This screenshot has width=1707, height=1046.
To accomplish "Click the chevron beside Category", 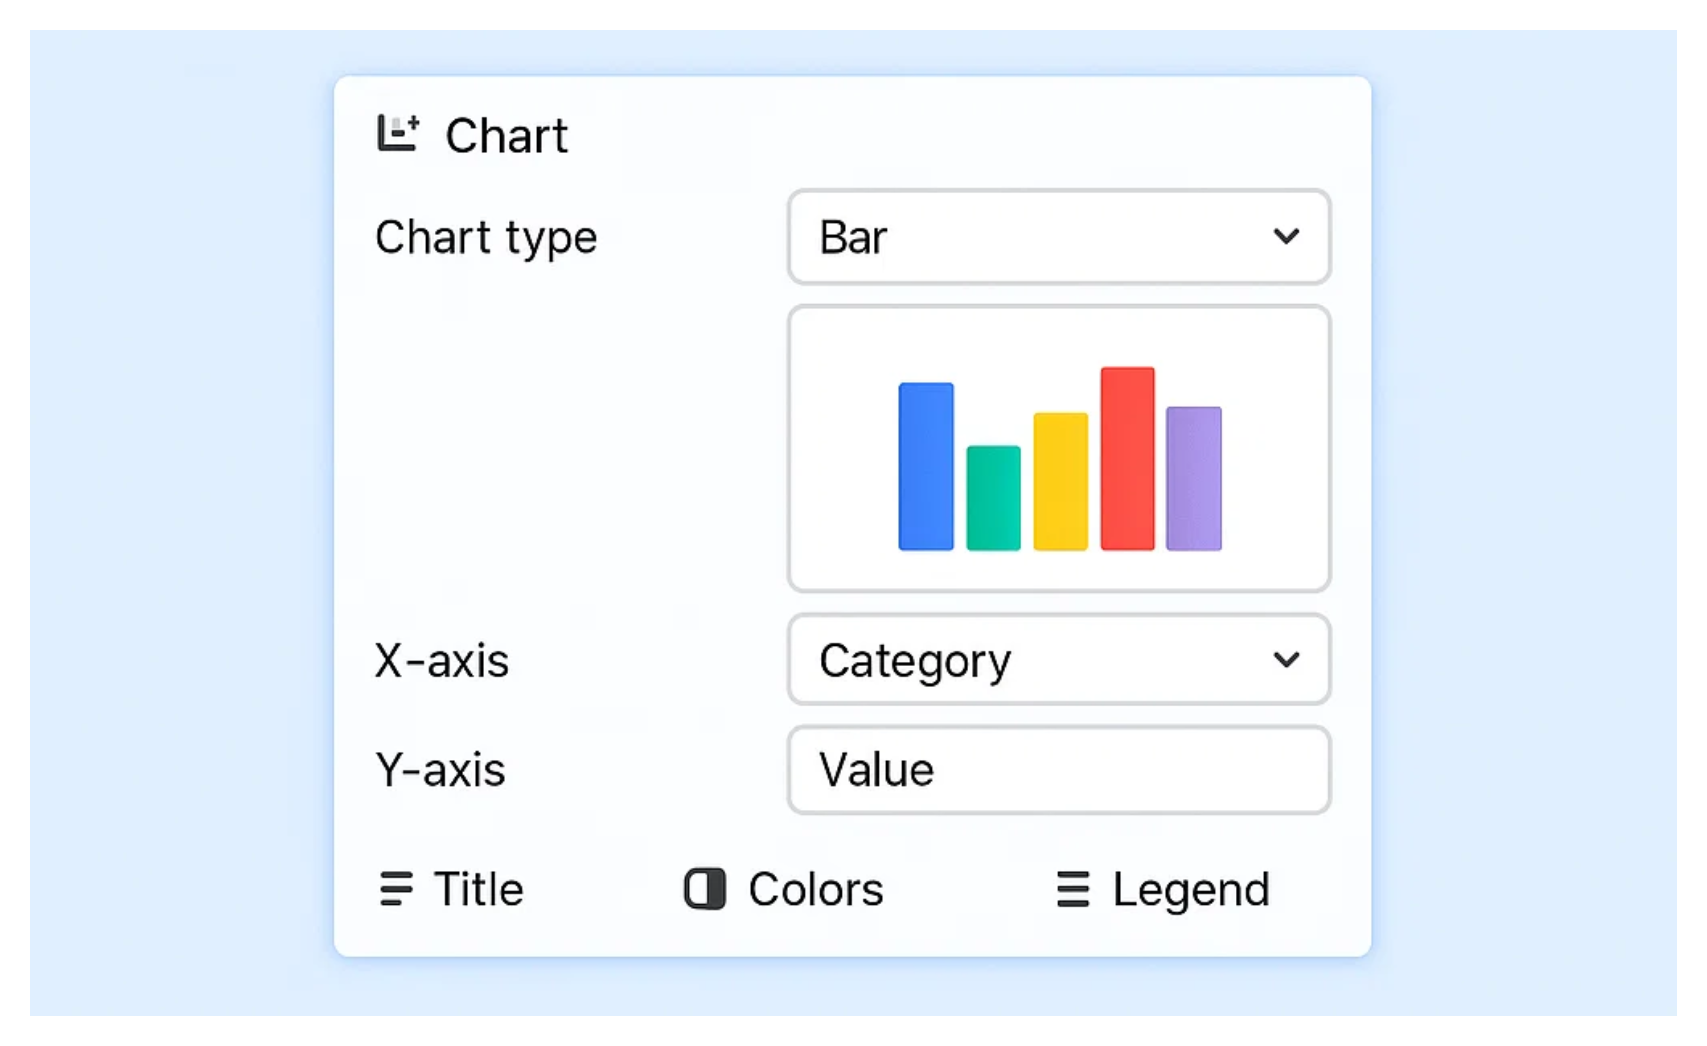I will tap(1287, 660).
